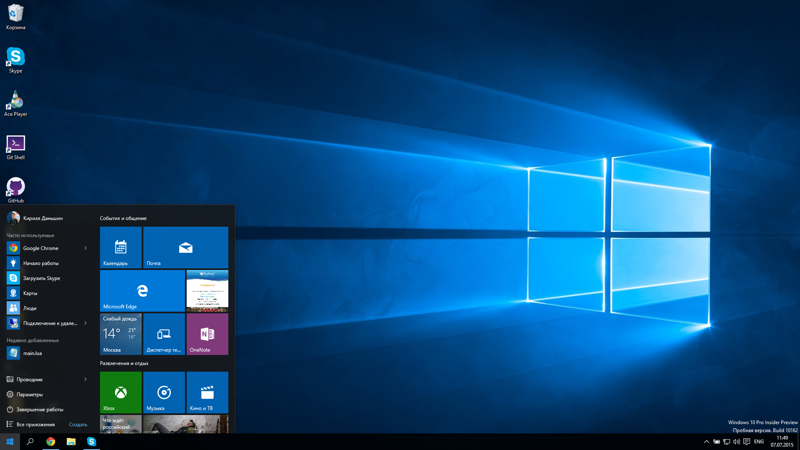The width and height of the screenshot is (800, 450).
Task: Open the taskbar search magnifier icon
Action: click(x=30, y=442)
